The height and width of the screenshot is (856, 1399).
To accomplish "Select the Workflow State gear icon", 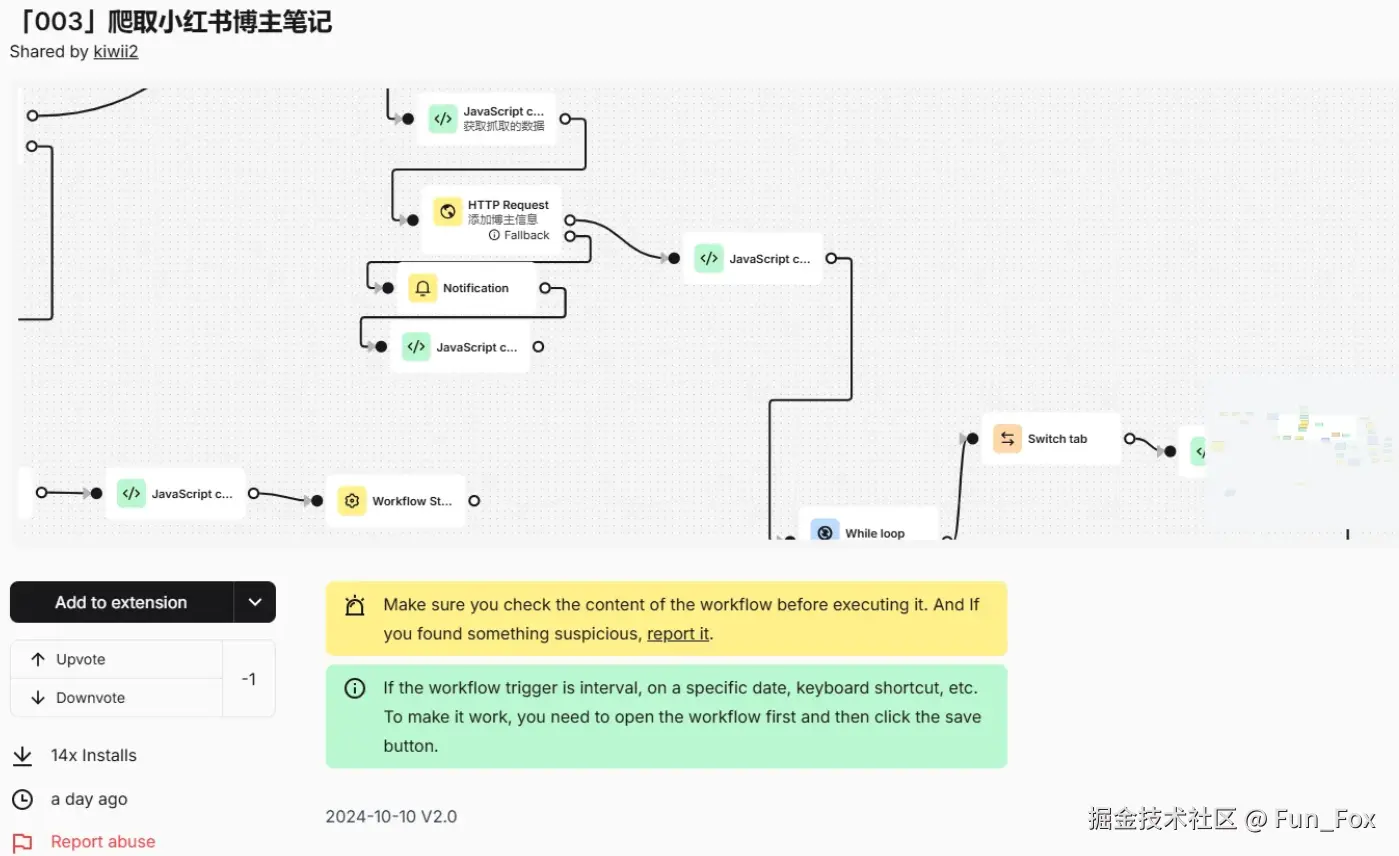I will point(352,501).
